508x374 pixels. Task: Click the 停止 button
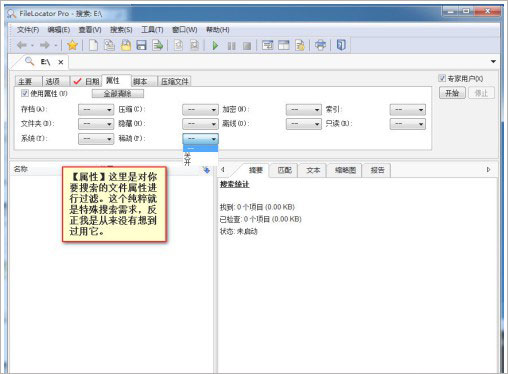click(481, 93)
